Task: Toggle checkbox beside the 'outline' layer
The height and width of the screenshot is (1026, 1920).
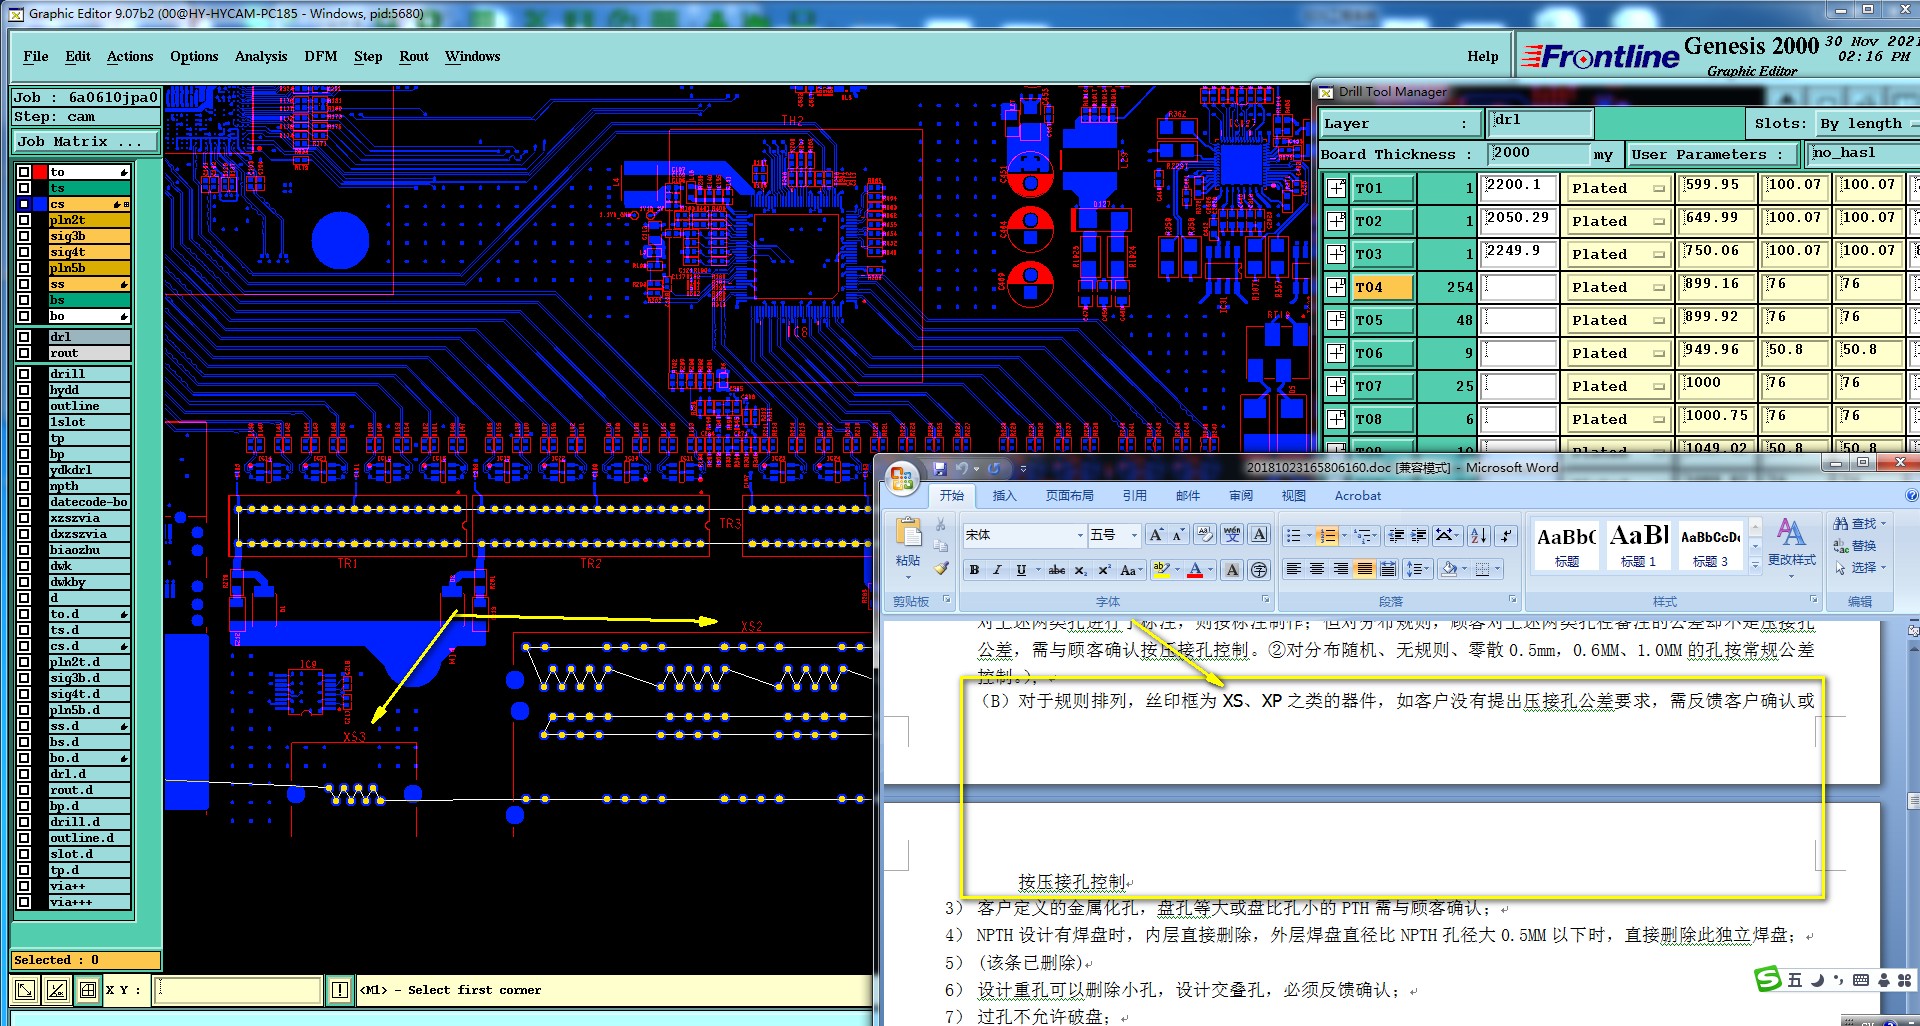Action: (24, 406)
